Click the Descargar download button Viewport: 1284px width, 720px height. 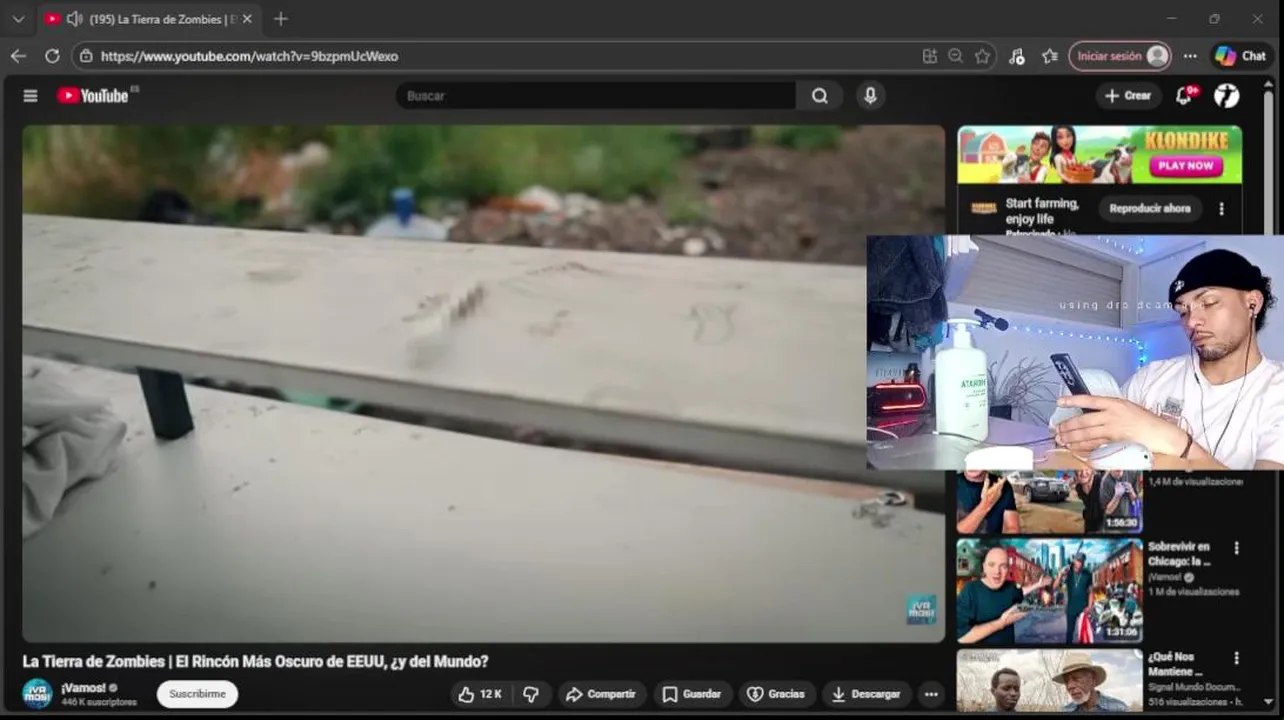pyautogui.click(x=867, y=694)
